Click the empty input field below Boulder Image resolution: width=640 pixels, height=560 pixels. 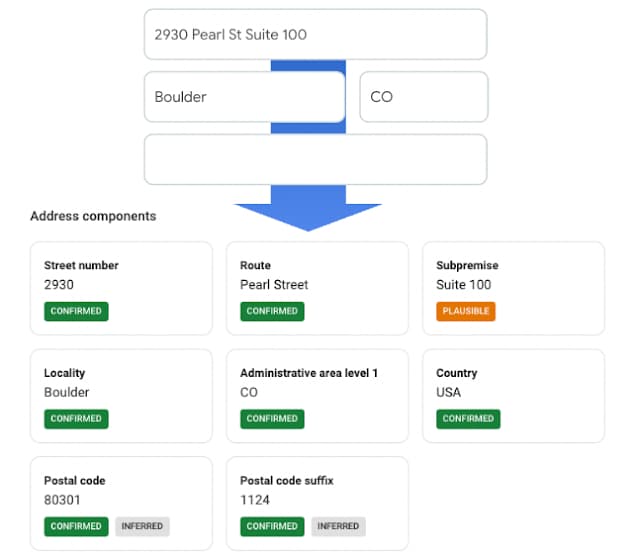[x=316, y=159]
